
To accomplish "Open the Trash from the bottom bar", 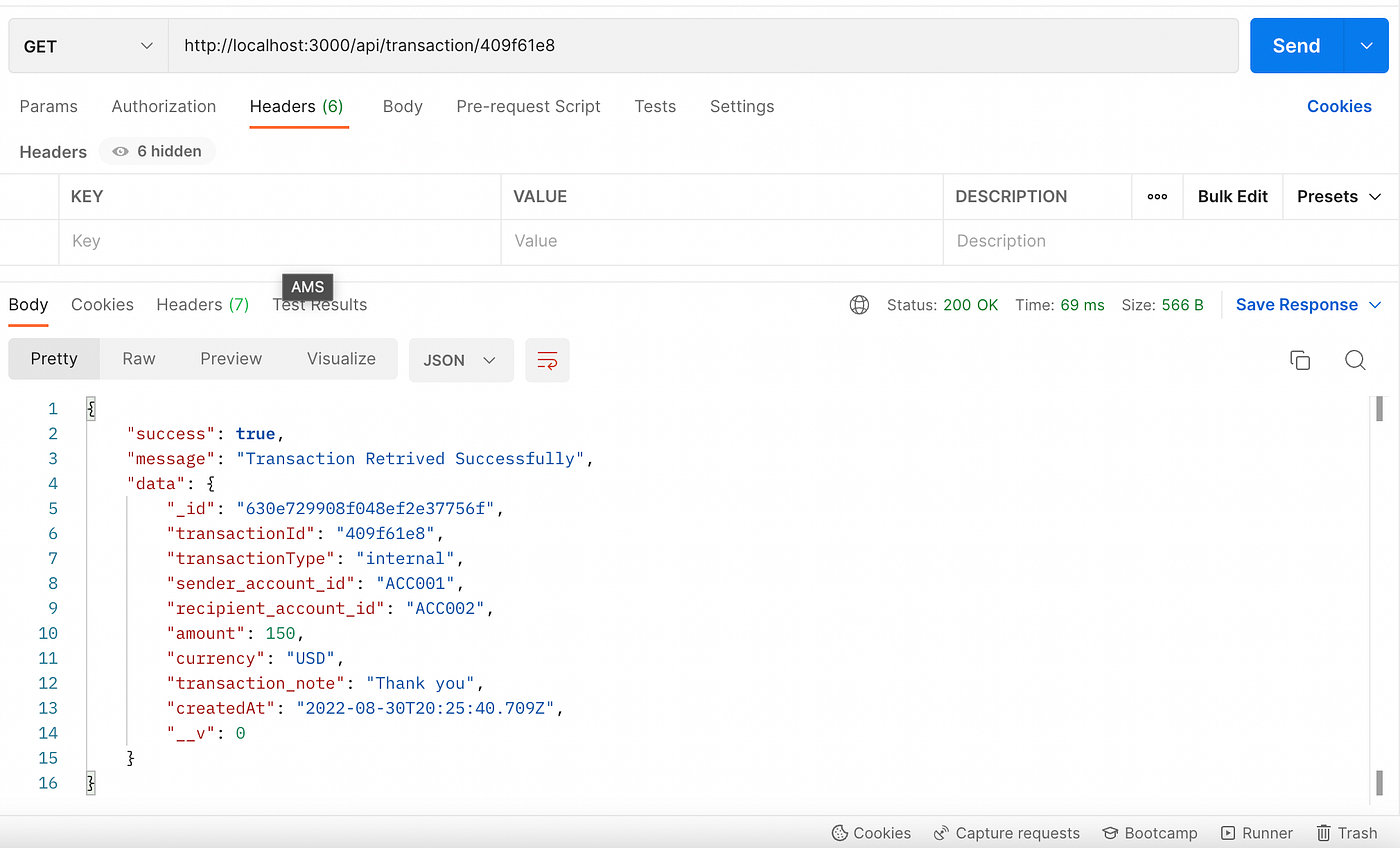I will point(1347,833).
